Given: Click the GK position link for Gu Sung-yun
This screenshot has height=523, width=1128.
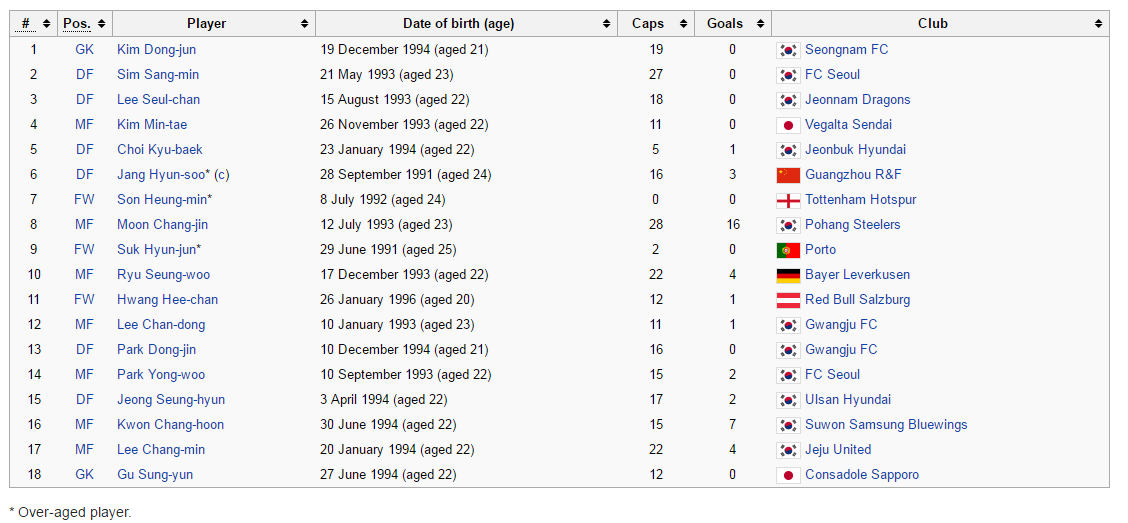Looking at the screenshot, I should click(x=85, y=475).
